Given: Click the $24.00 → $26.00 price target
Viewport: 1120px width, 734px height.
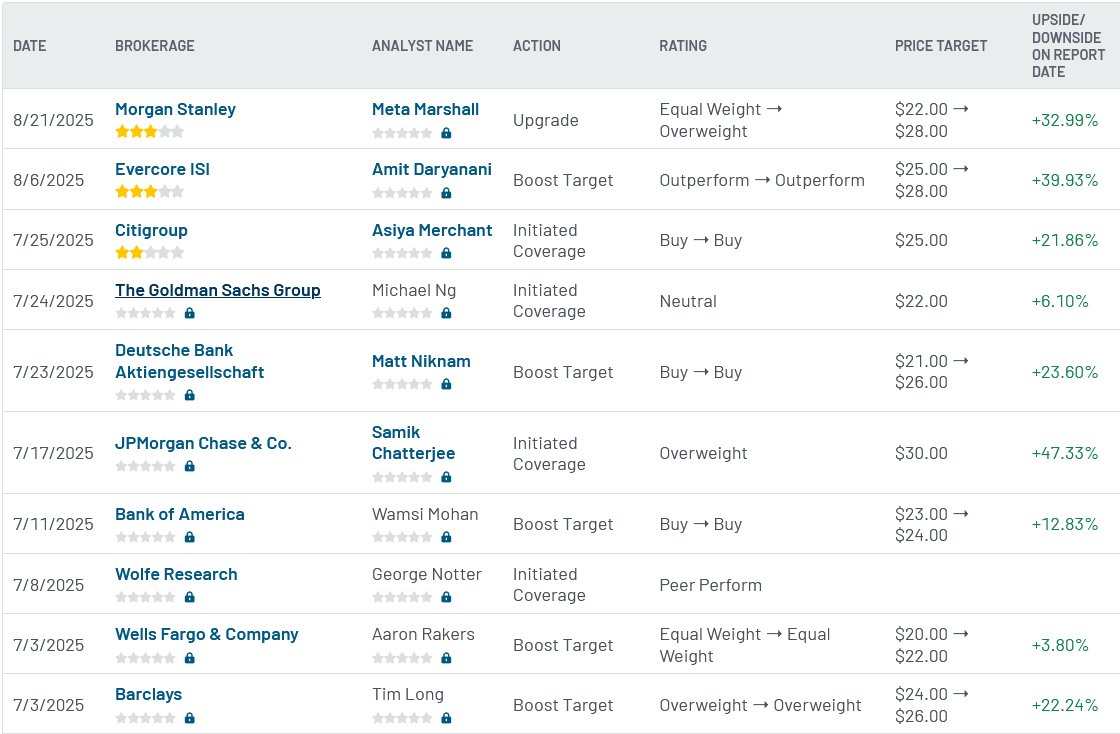Looking at the screenshot, I should point(931,705).
